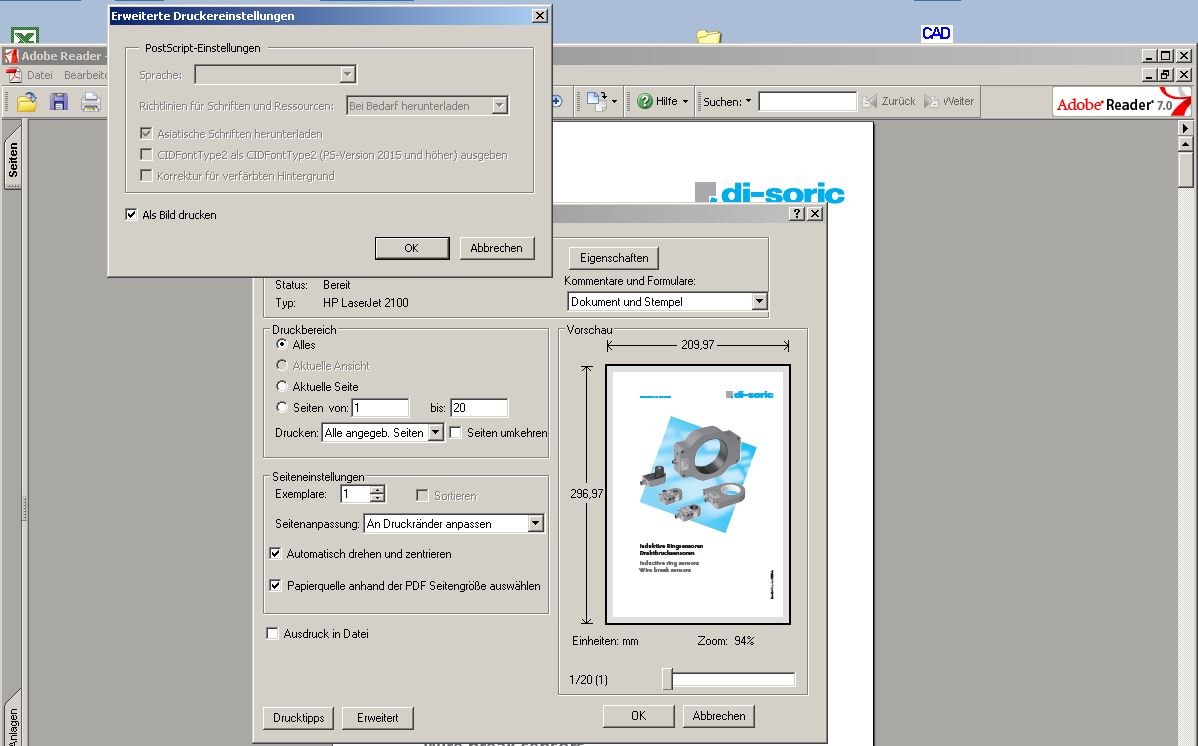Open the Drucken Alle angegeb. Seiten dropdown

point(435,433)
